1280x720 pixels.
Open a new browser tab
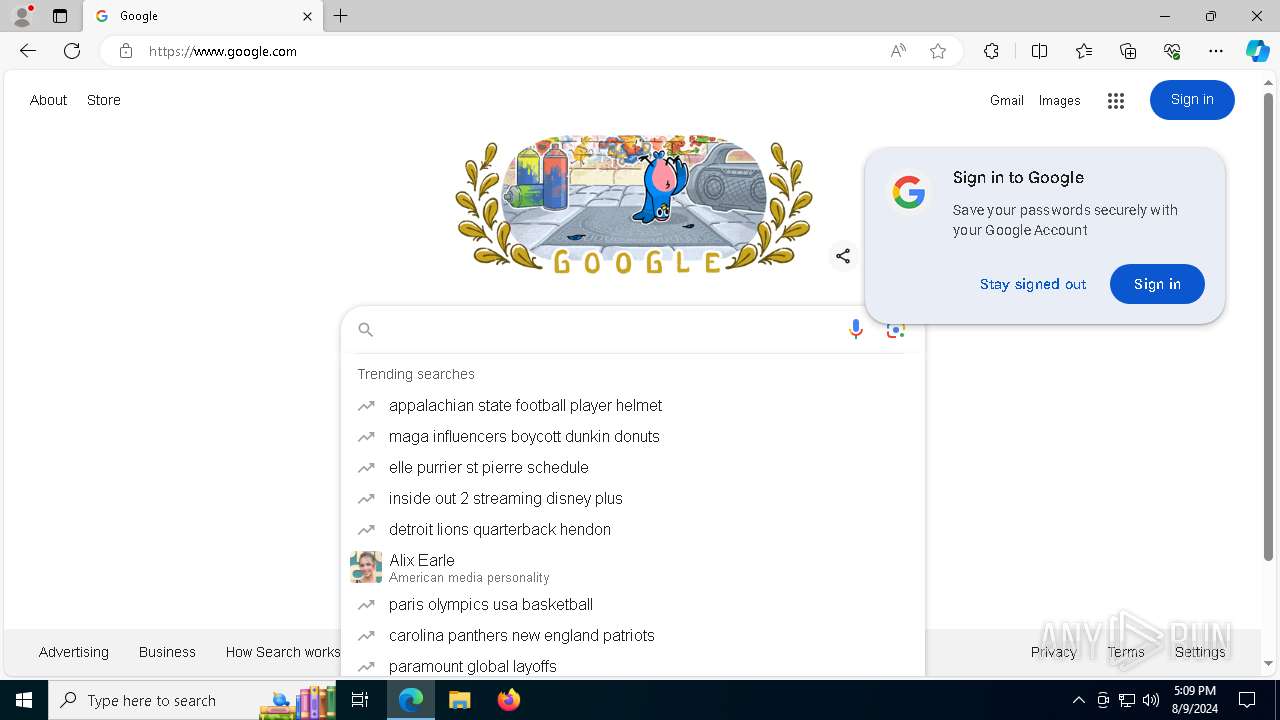[x=341, y=16]
